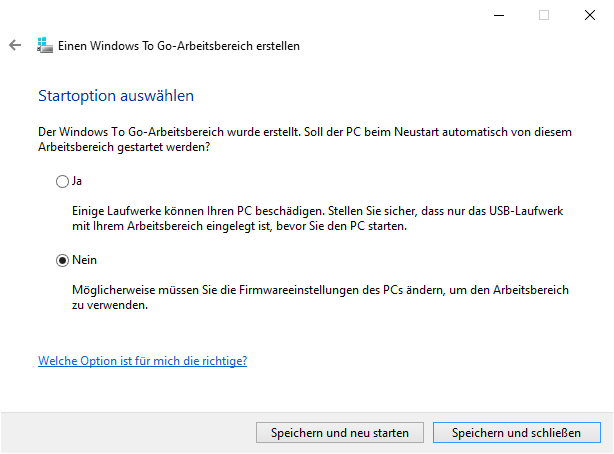This screenshot has width=614, height=454.
Task: Minimize the wizard window
Action: 498,15
